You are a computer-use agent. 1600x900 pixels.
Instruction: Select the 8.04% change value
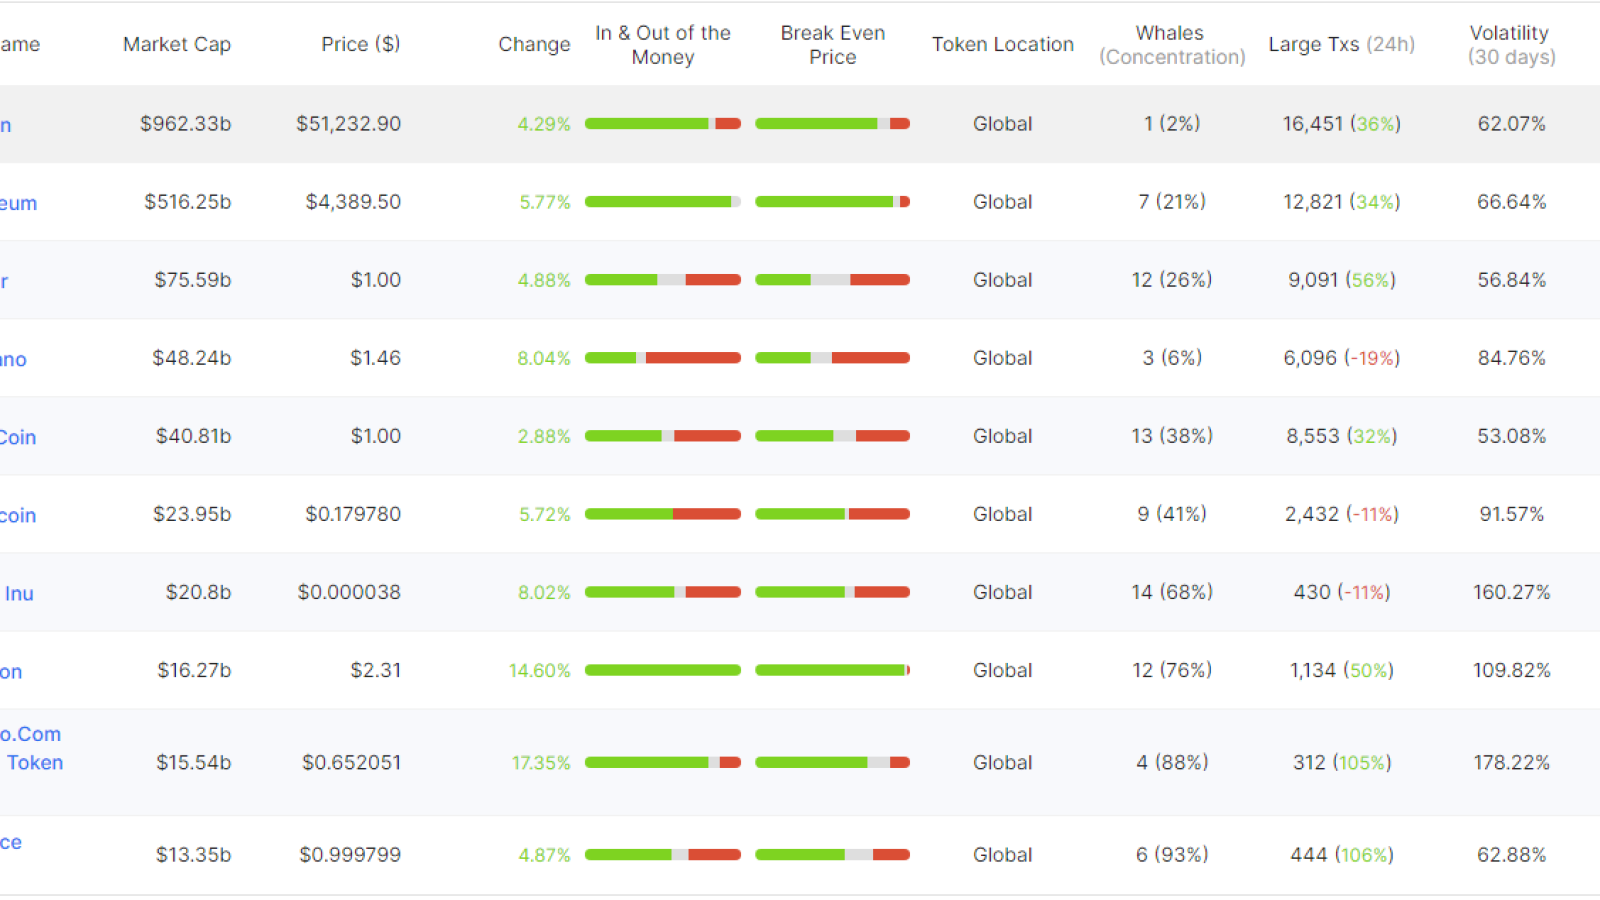544,358
